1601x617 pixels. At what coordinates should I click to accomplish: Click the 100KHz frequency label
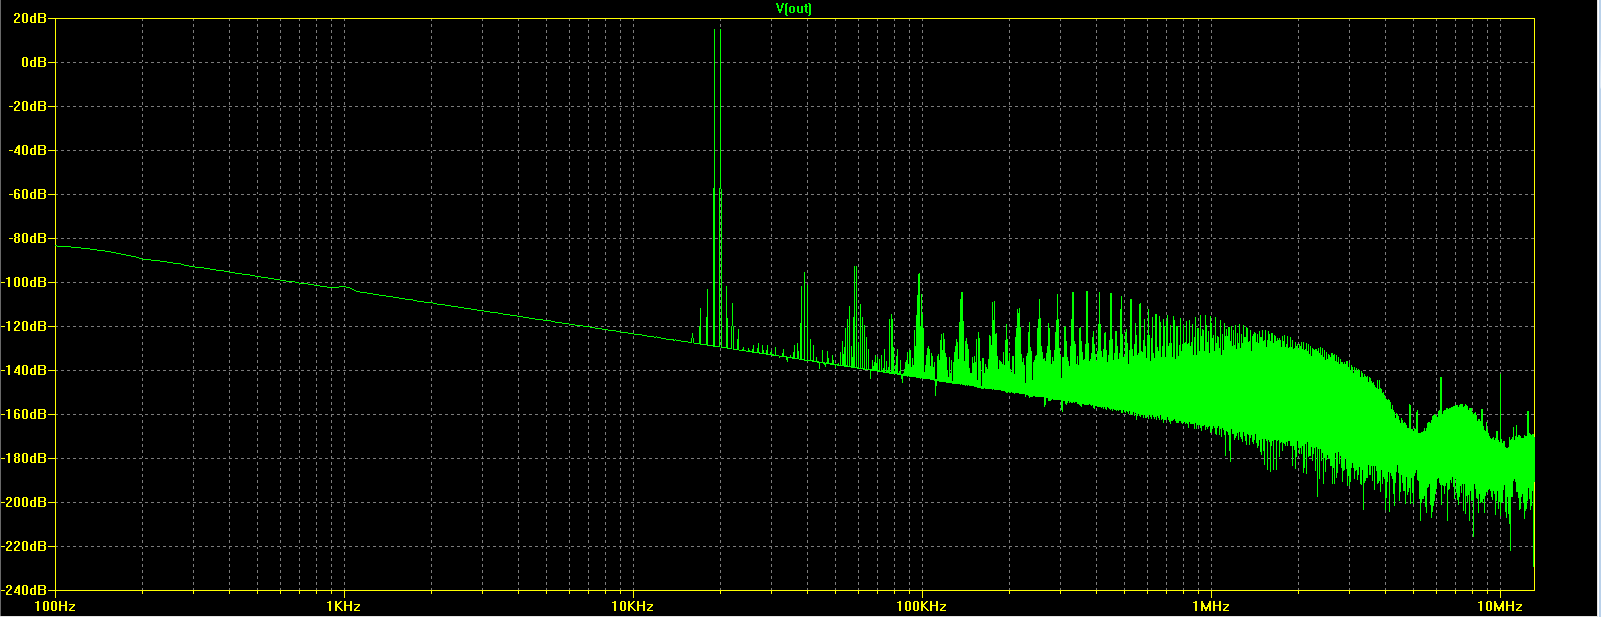coord(921,607)
